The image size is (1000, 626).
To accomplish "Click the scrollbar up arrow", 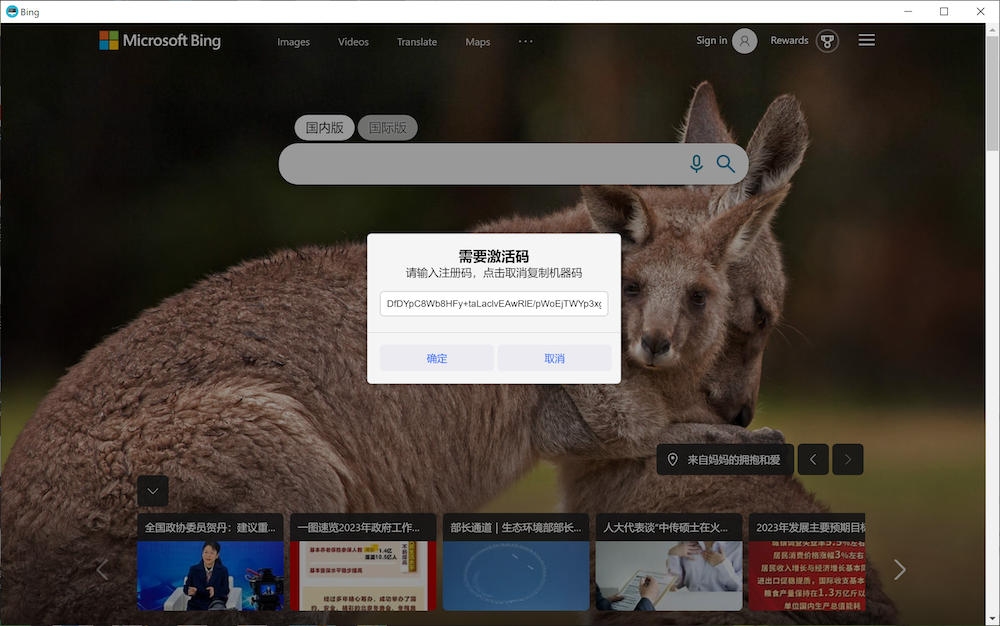I will 992,29.
